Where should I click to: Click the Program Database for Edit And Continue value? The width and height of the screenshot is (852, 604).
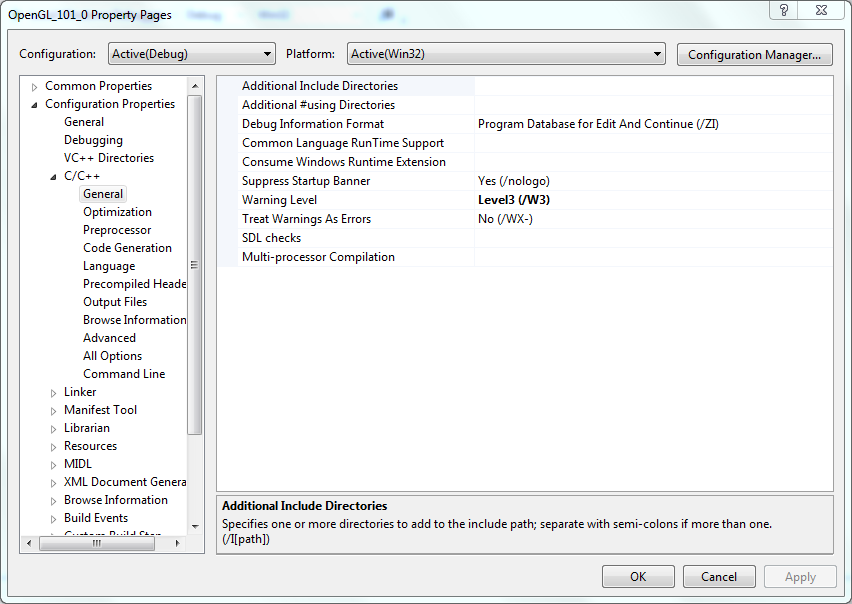click(x=598, y=124)
